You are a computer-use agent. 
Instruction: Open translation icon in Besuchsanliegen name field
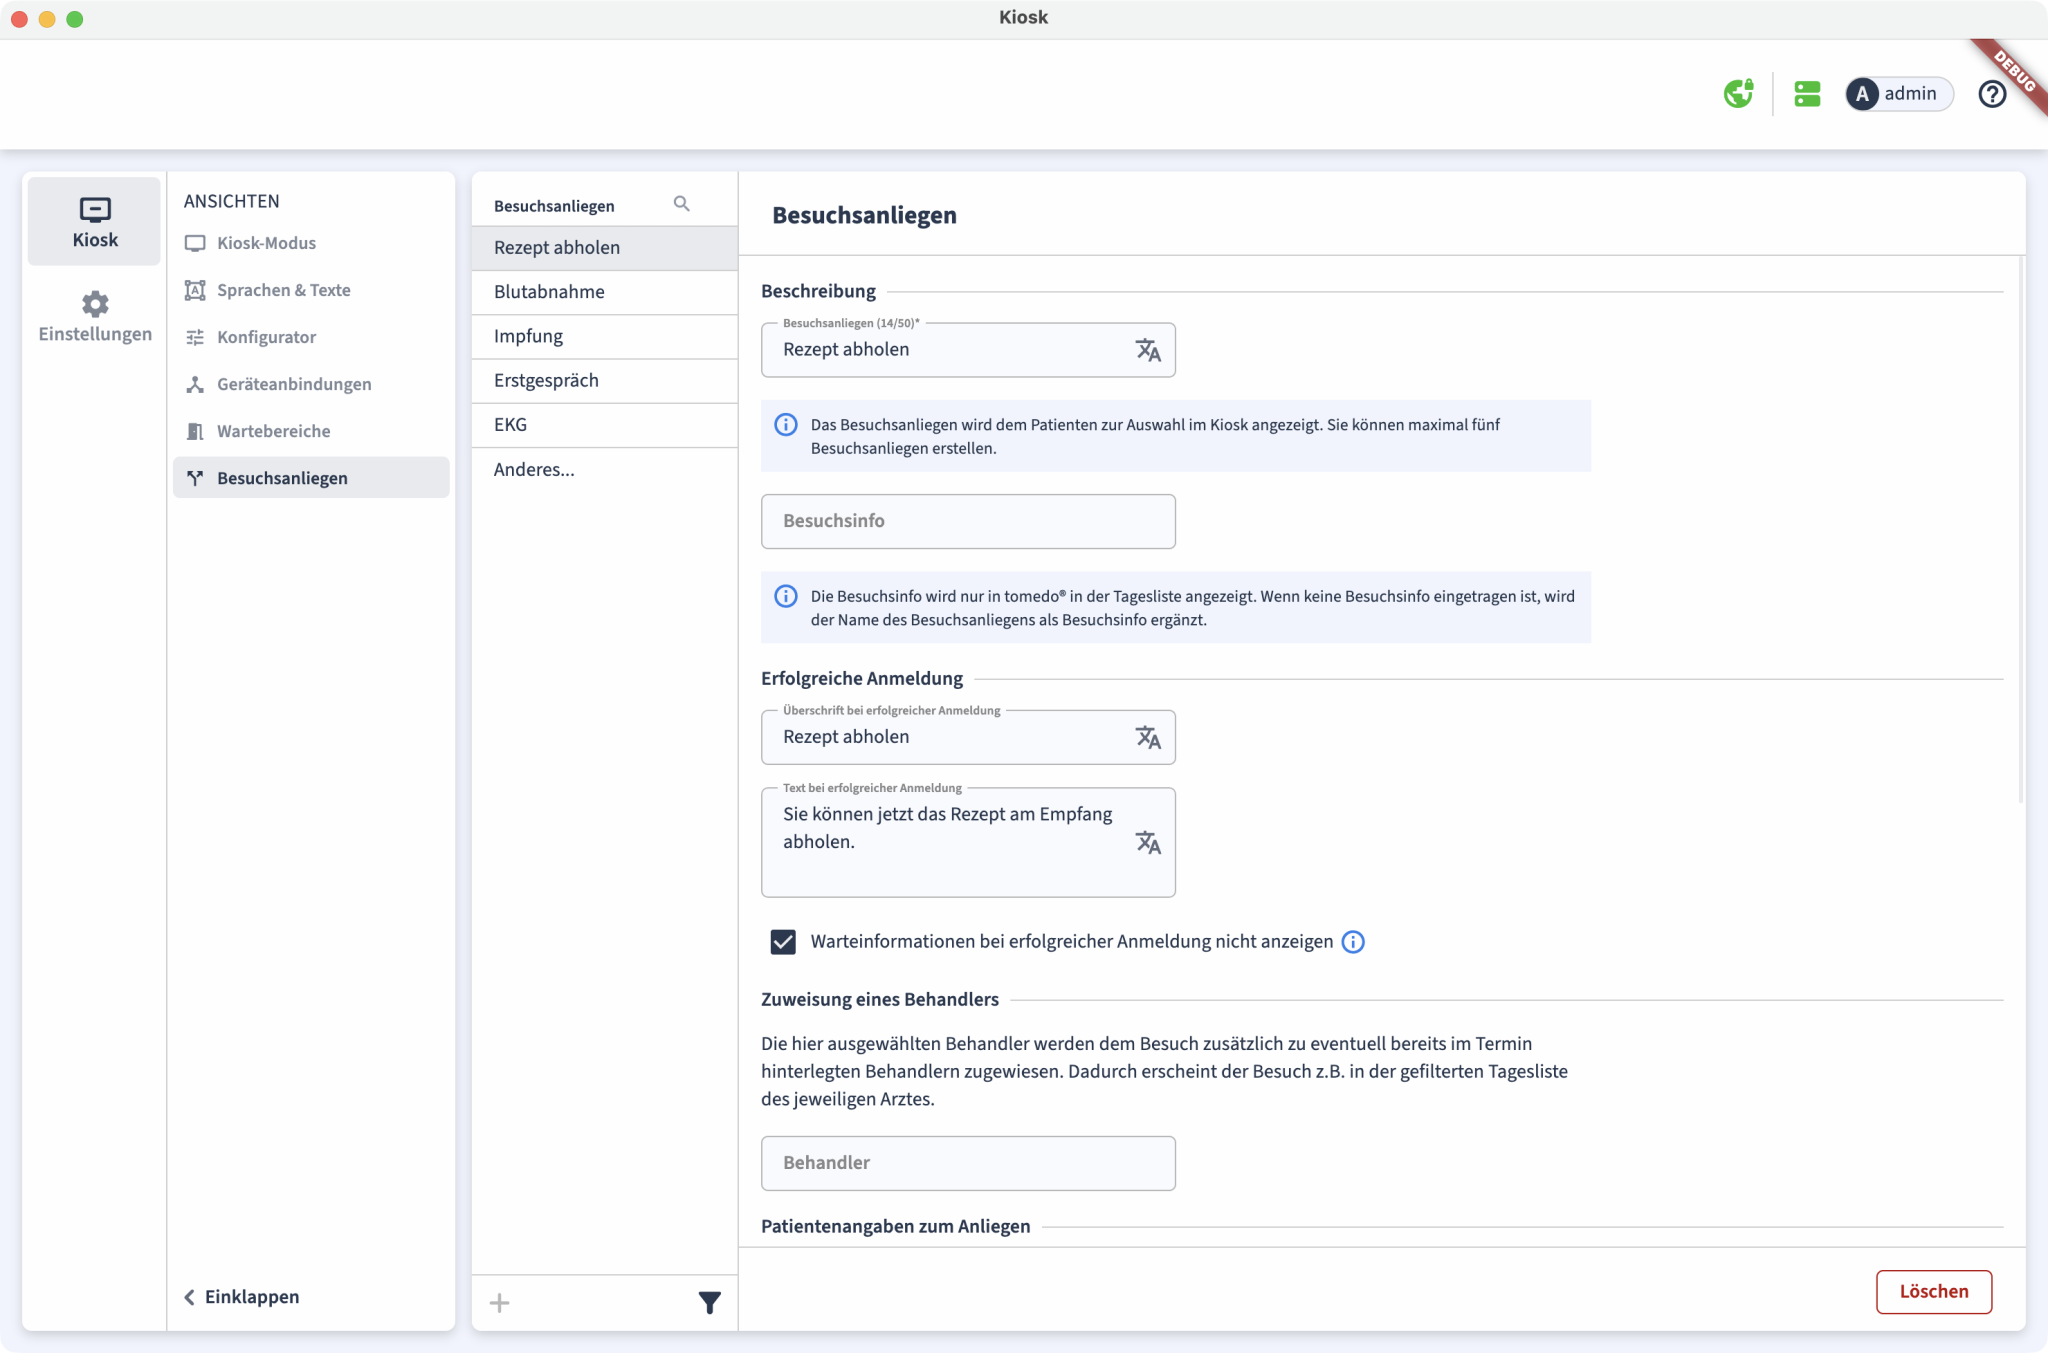(x=1148, y=350)
